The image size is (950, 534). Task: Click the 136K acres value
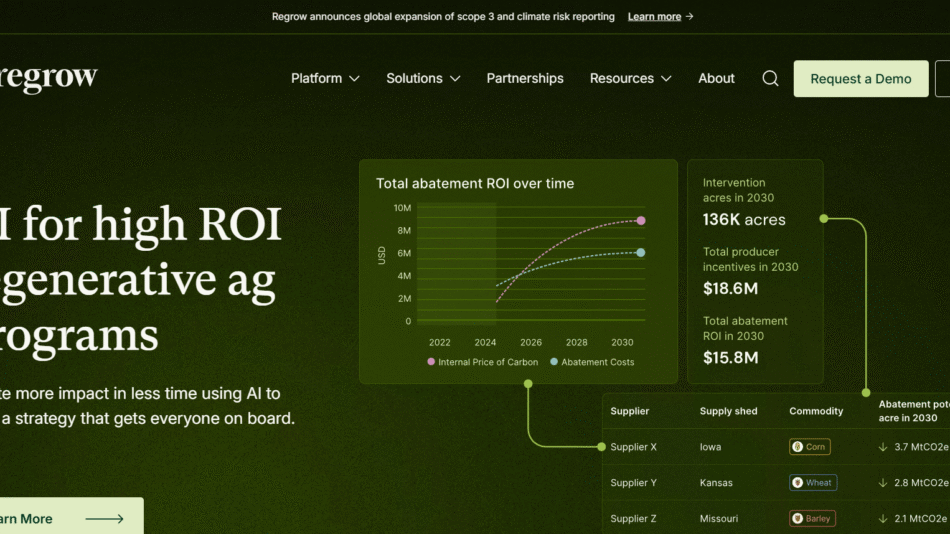pyautogui.click(x=744, y=219)
